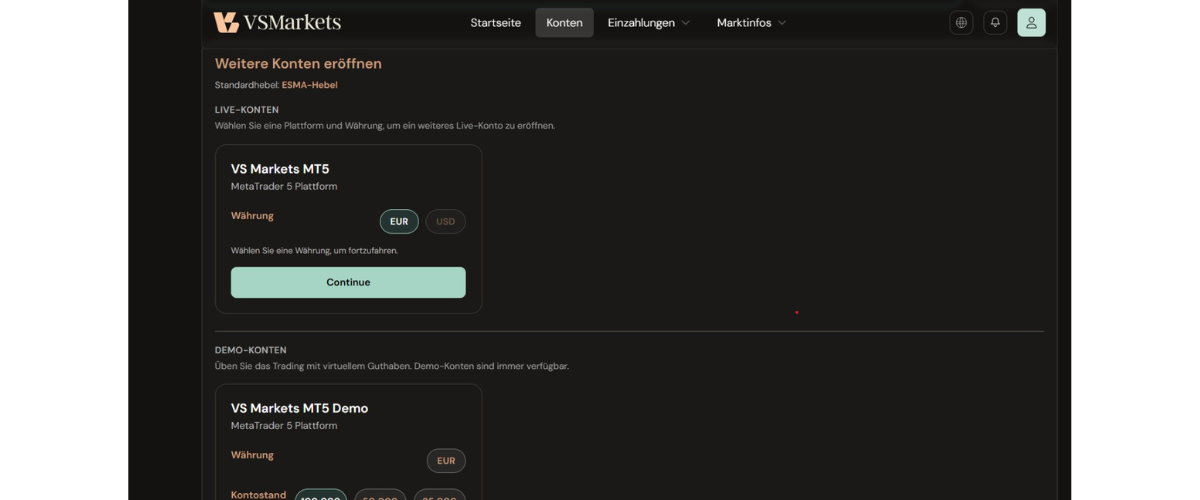The image size is (1200, 500).
Task: Open the Einzahlungen menu
Action: [x=649, y=23]
